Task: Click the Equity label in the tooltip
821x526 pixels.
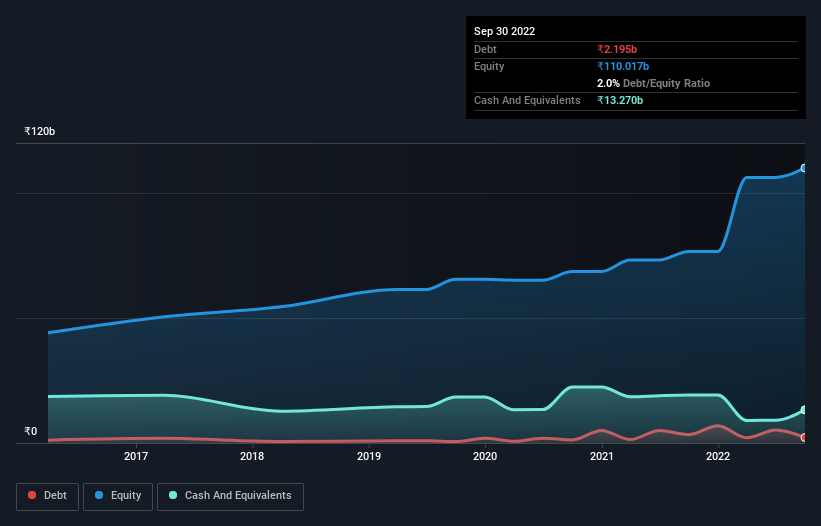Action: (x=489, y=66)
